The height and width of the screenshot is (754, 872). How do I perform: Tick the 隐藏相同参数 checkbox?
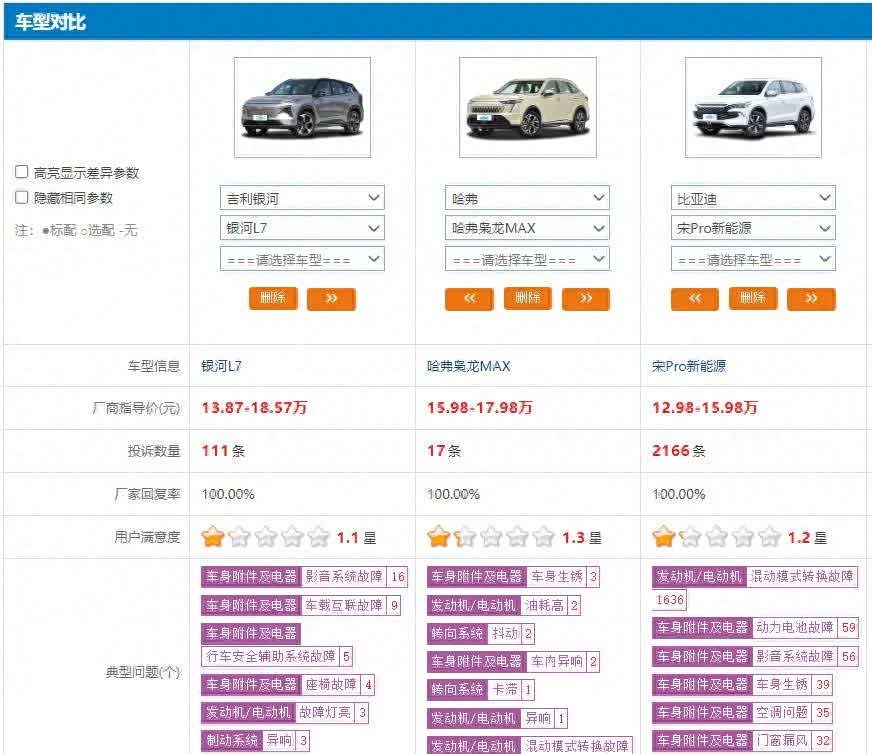(x=21, y=198)
